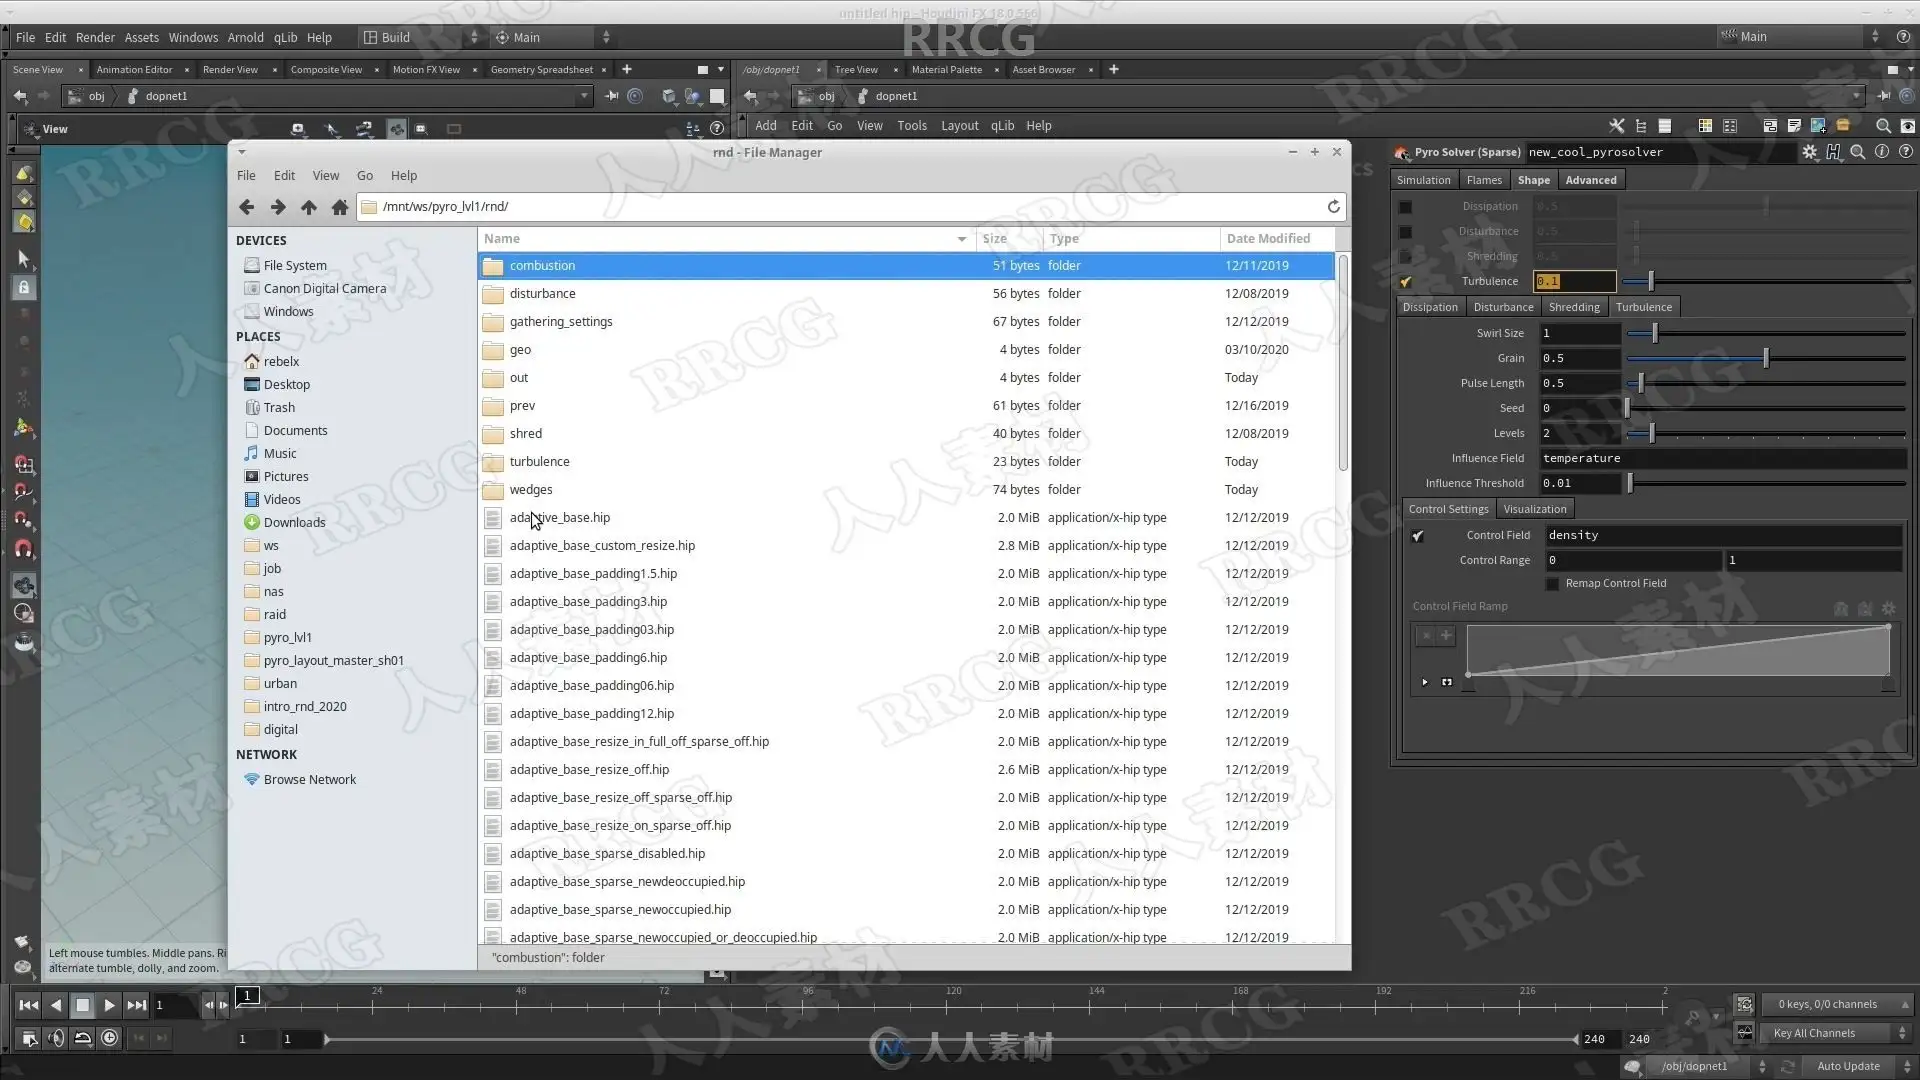Go forward in the File Manager
This screenshot has width=1920, height=1080.
click(x=278, y=207)
